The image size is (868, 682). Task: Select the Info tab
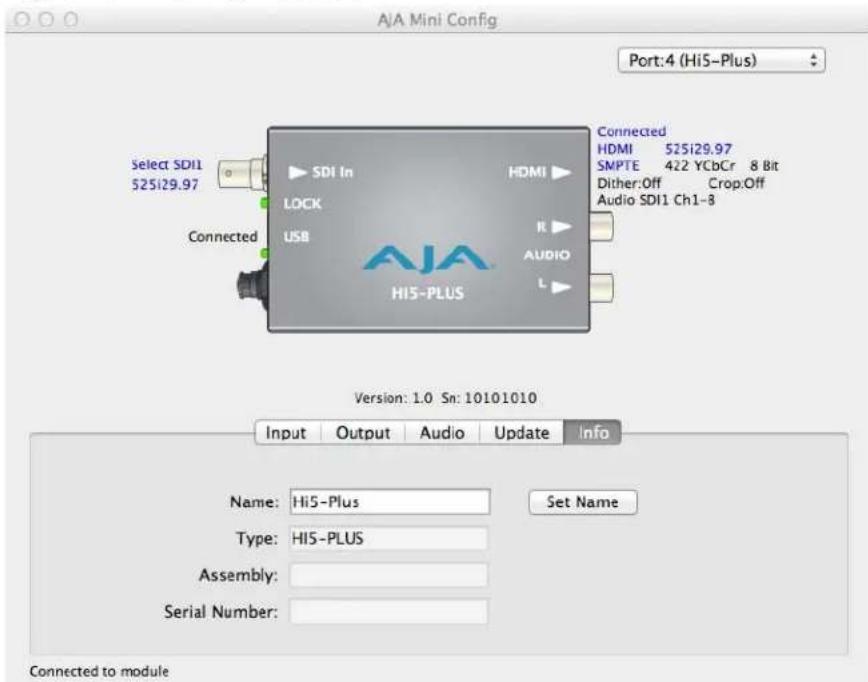point(592,432)
